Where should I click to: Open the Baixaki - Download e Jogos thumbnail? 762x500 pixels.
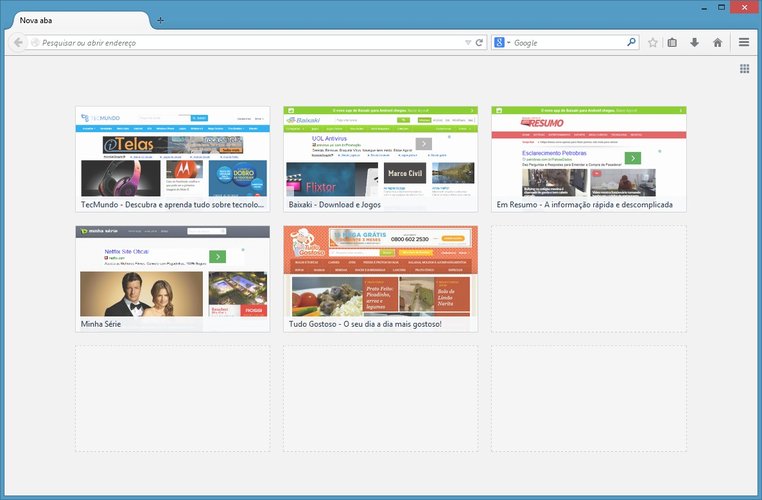381,159
